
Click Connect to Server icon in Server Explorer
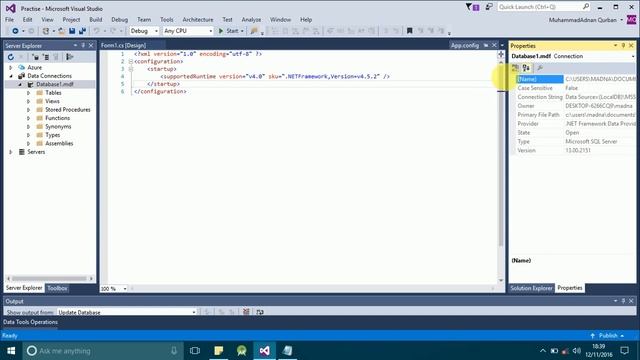click(46, 57)
